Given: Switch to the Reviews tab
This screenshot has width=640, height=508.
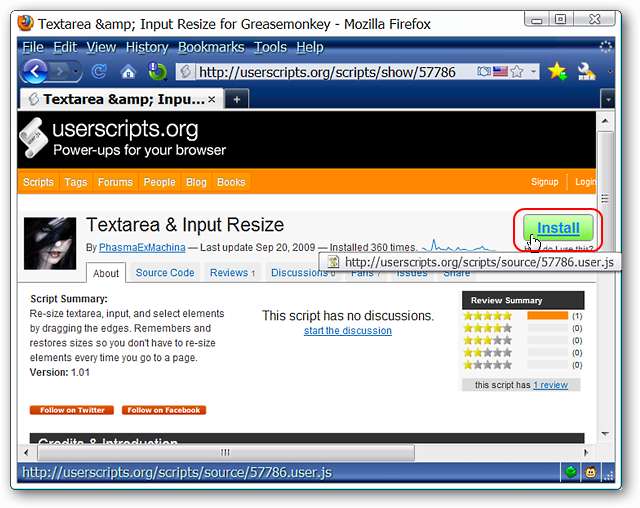Looking at the screenshot, I should click(x=232, y=273).
